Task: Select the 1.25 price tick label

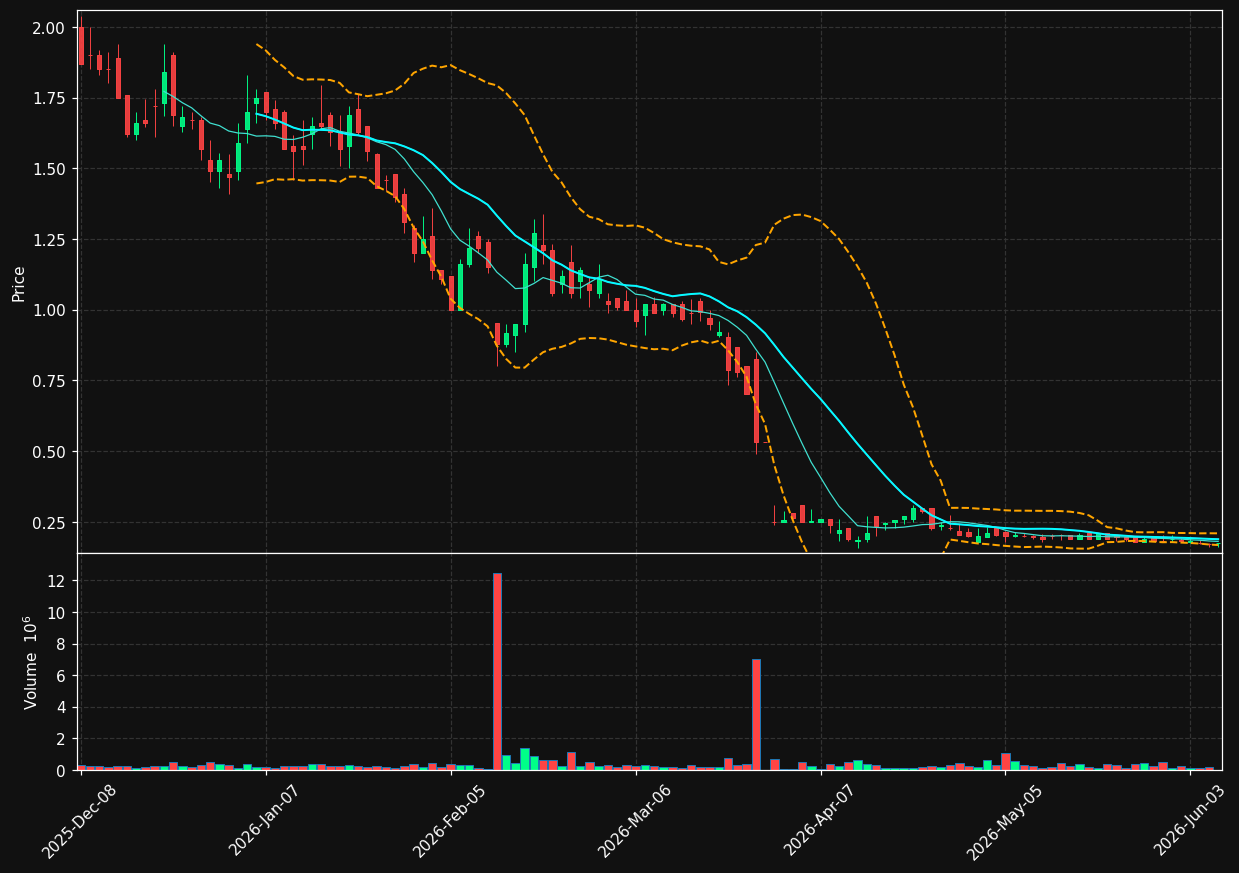Action: tap(50, 240)
